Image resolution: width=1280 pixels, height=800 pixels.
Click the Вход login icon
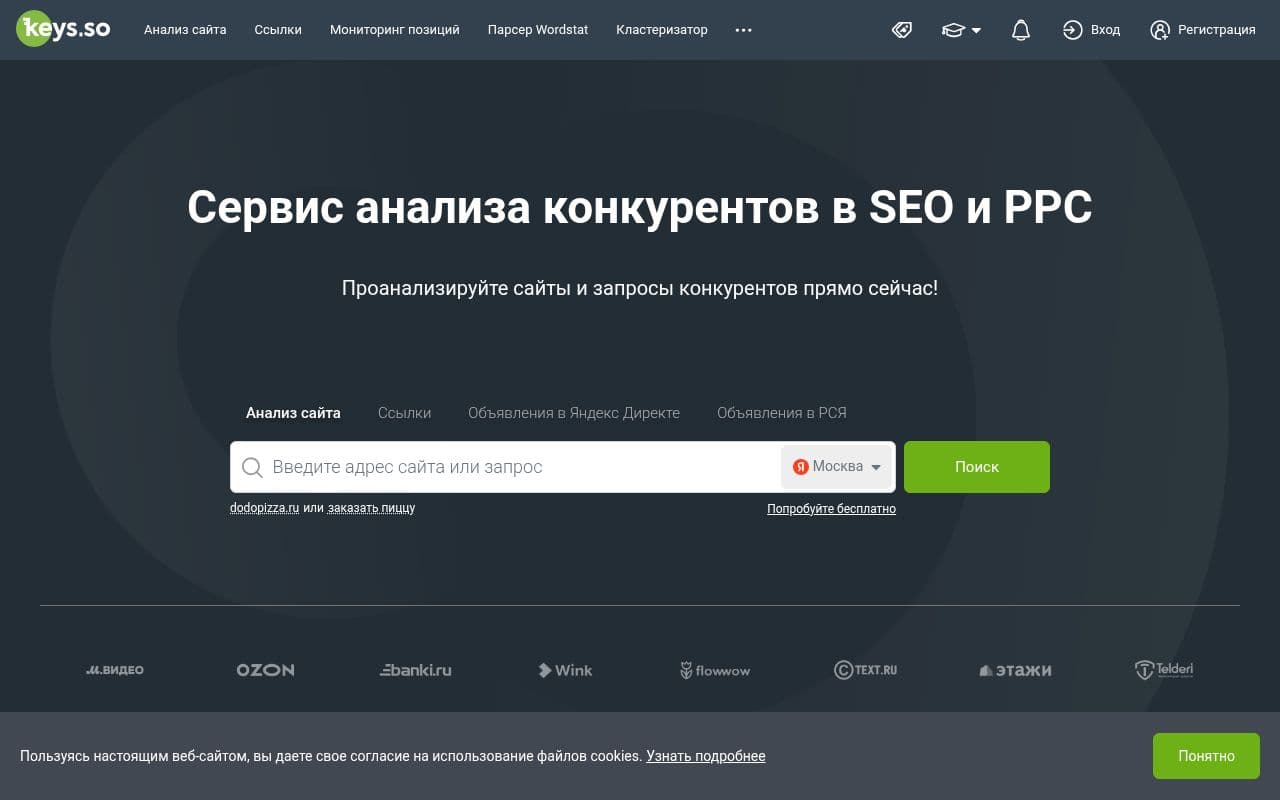tap(1072, 30)
